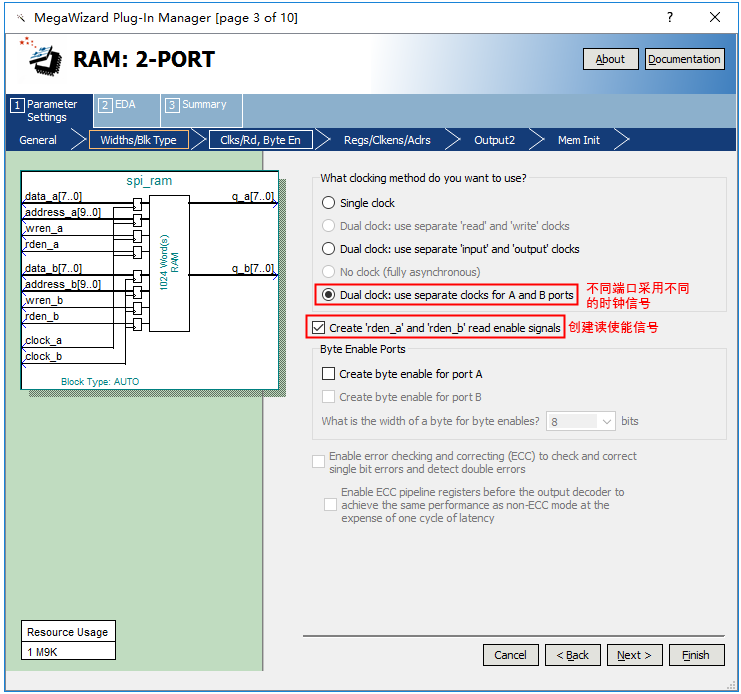Go to the General settings step
This screenshot has width=741, height=694.
coord(38,140)
